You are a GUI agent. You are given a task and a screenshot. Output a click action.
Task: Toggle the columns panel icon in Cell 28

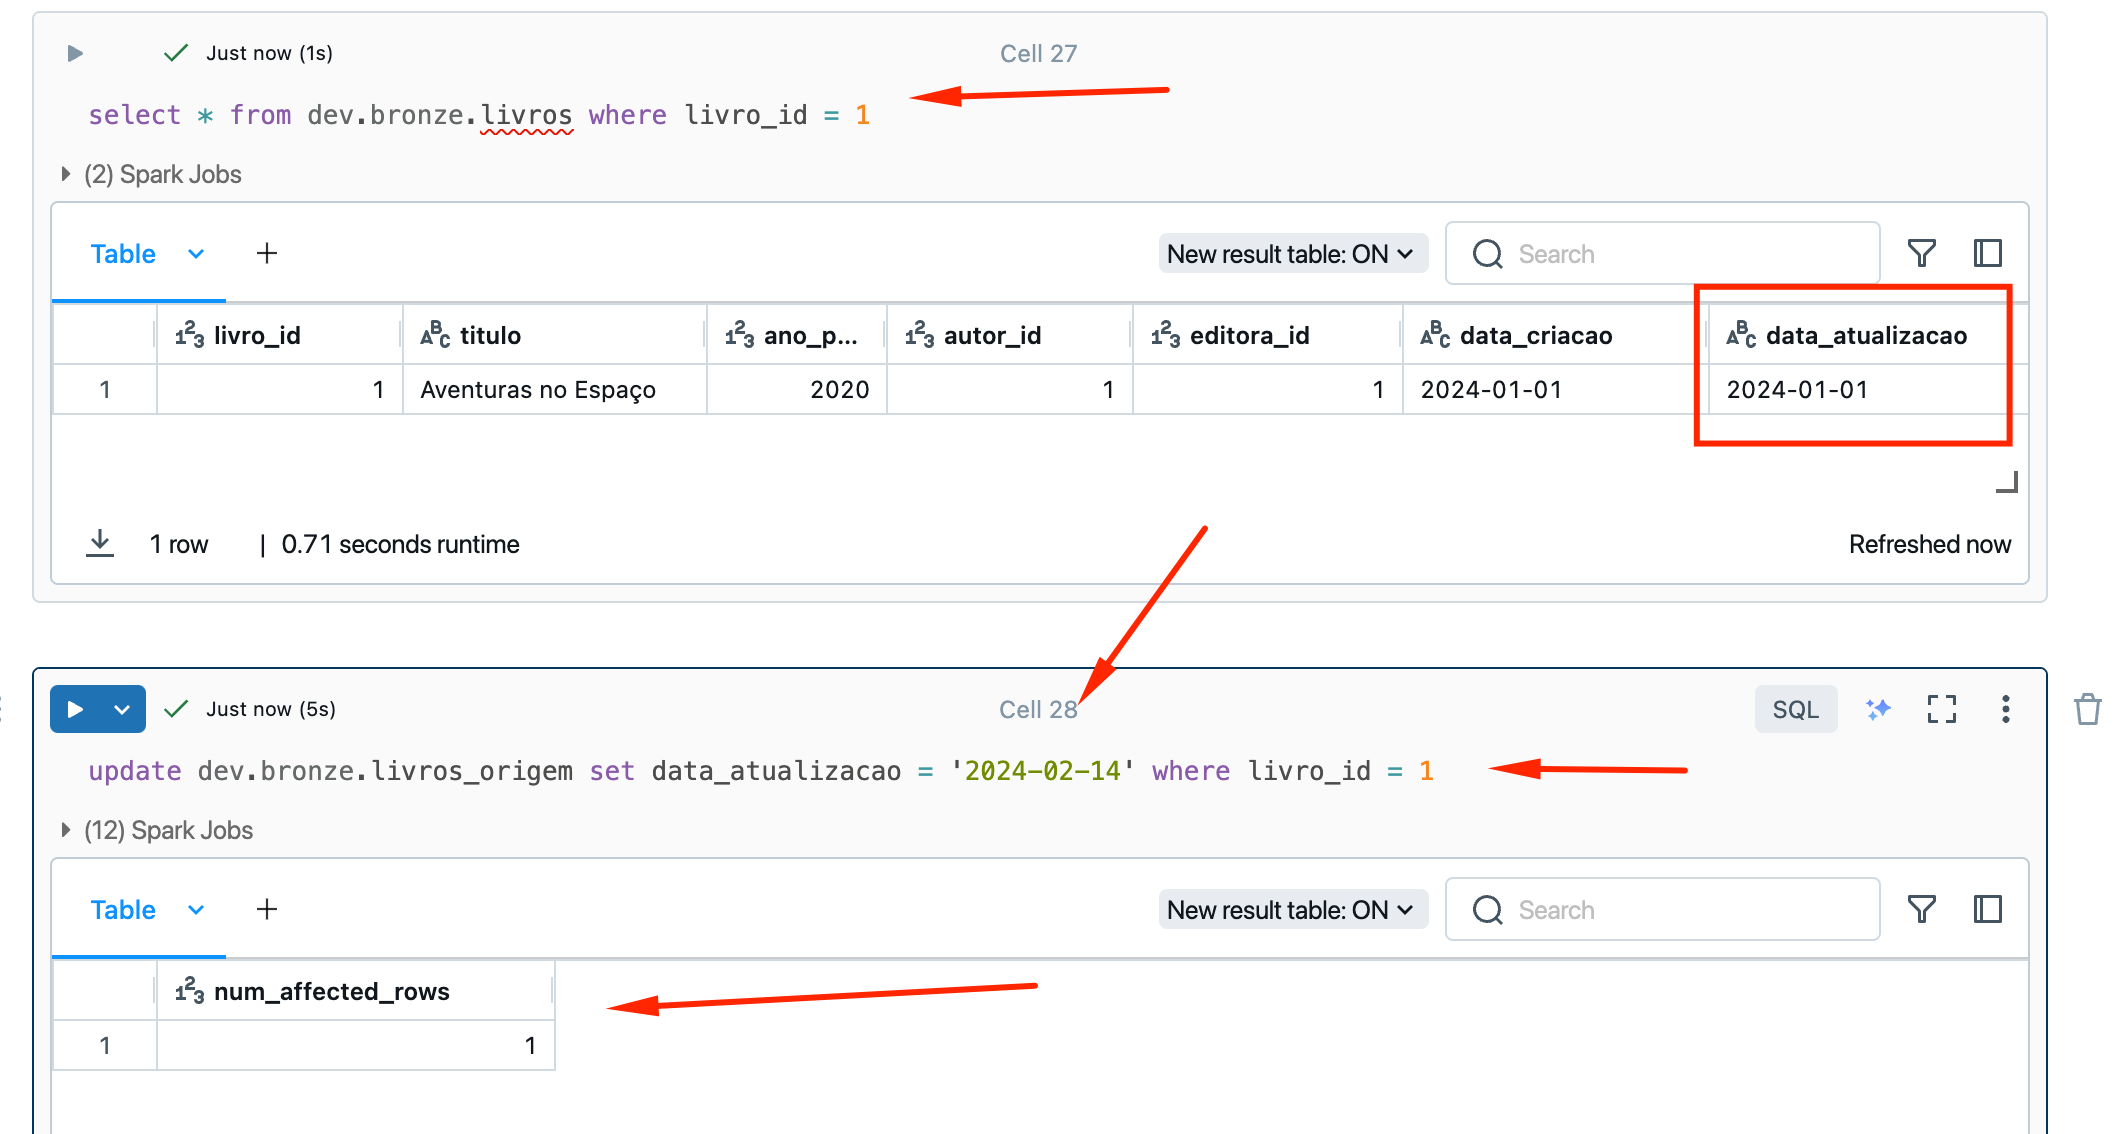(x=1987, y=910)
